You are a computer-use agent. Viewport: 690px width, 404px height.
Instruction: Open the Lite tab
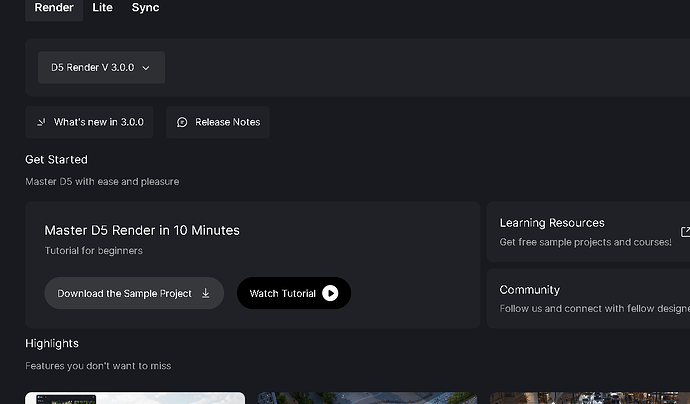[102, 8]
